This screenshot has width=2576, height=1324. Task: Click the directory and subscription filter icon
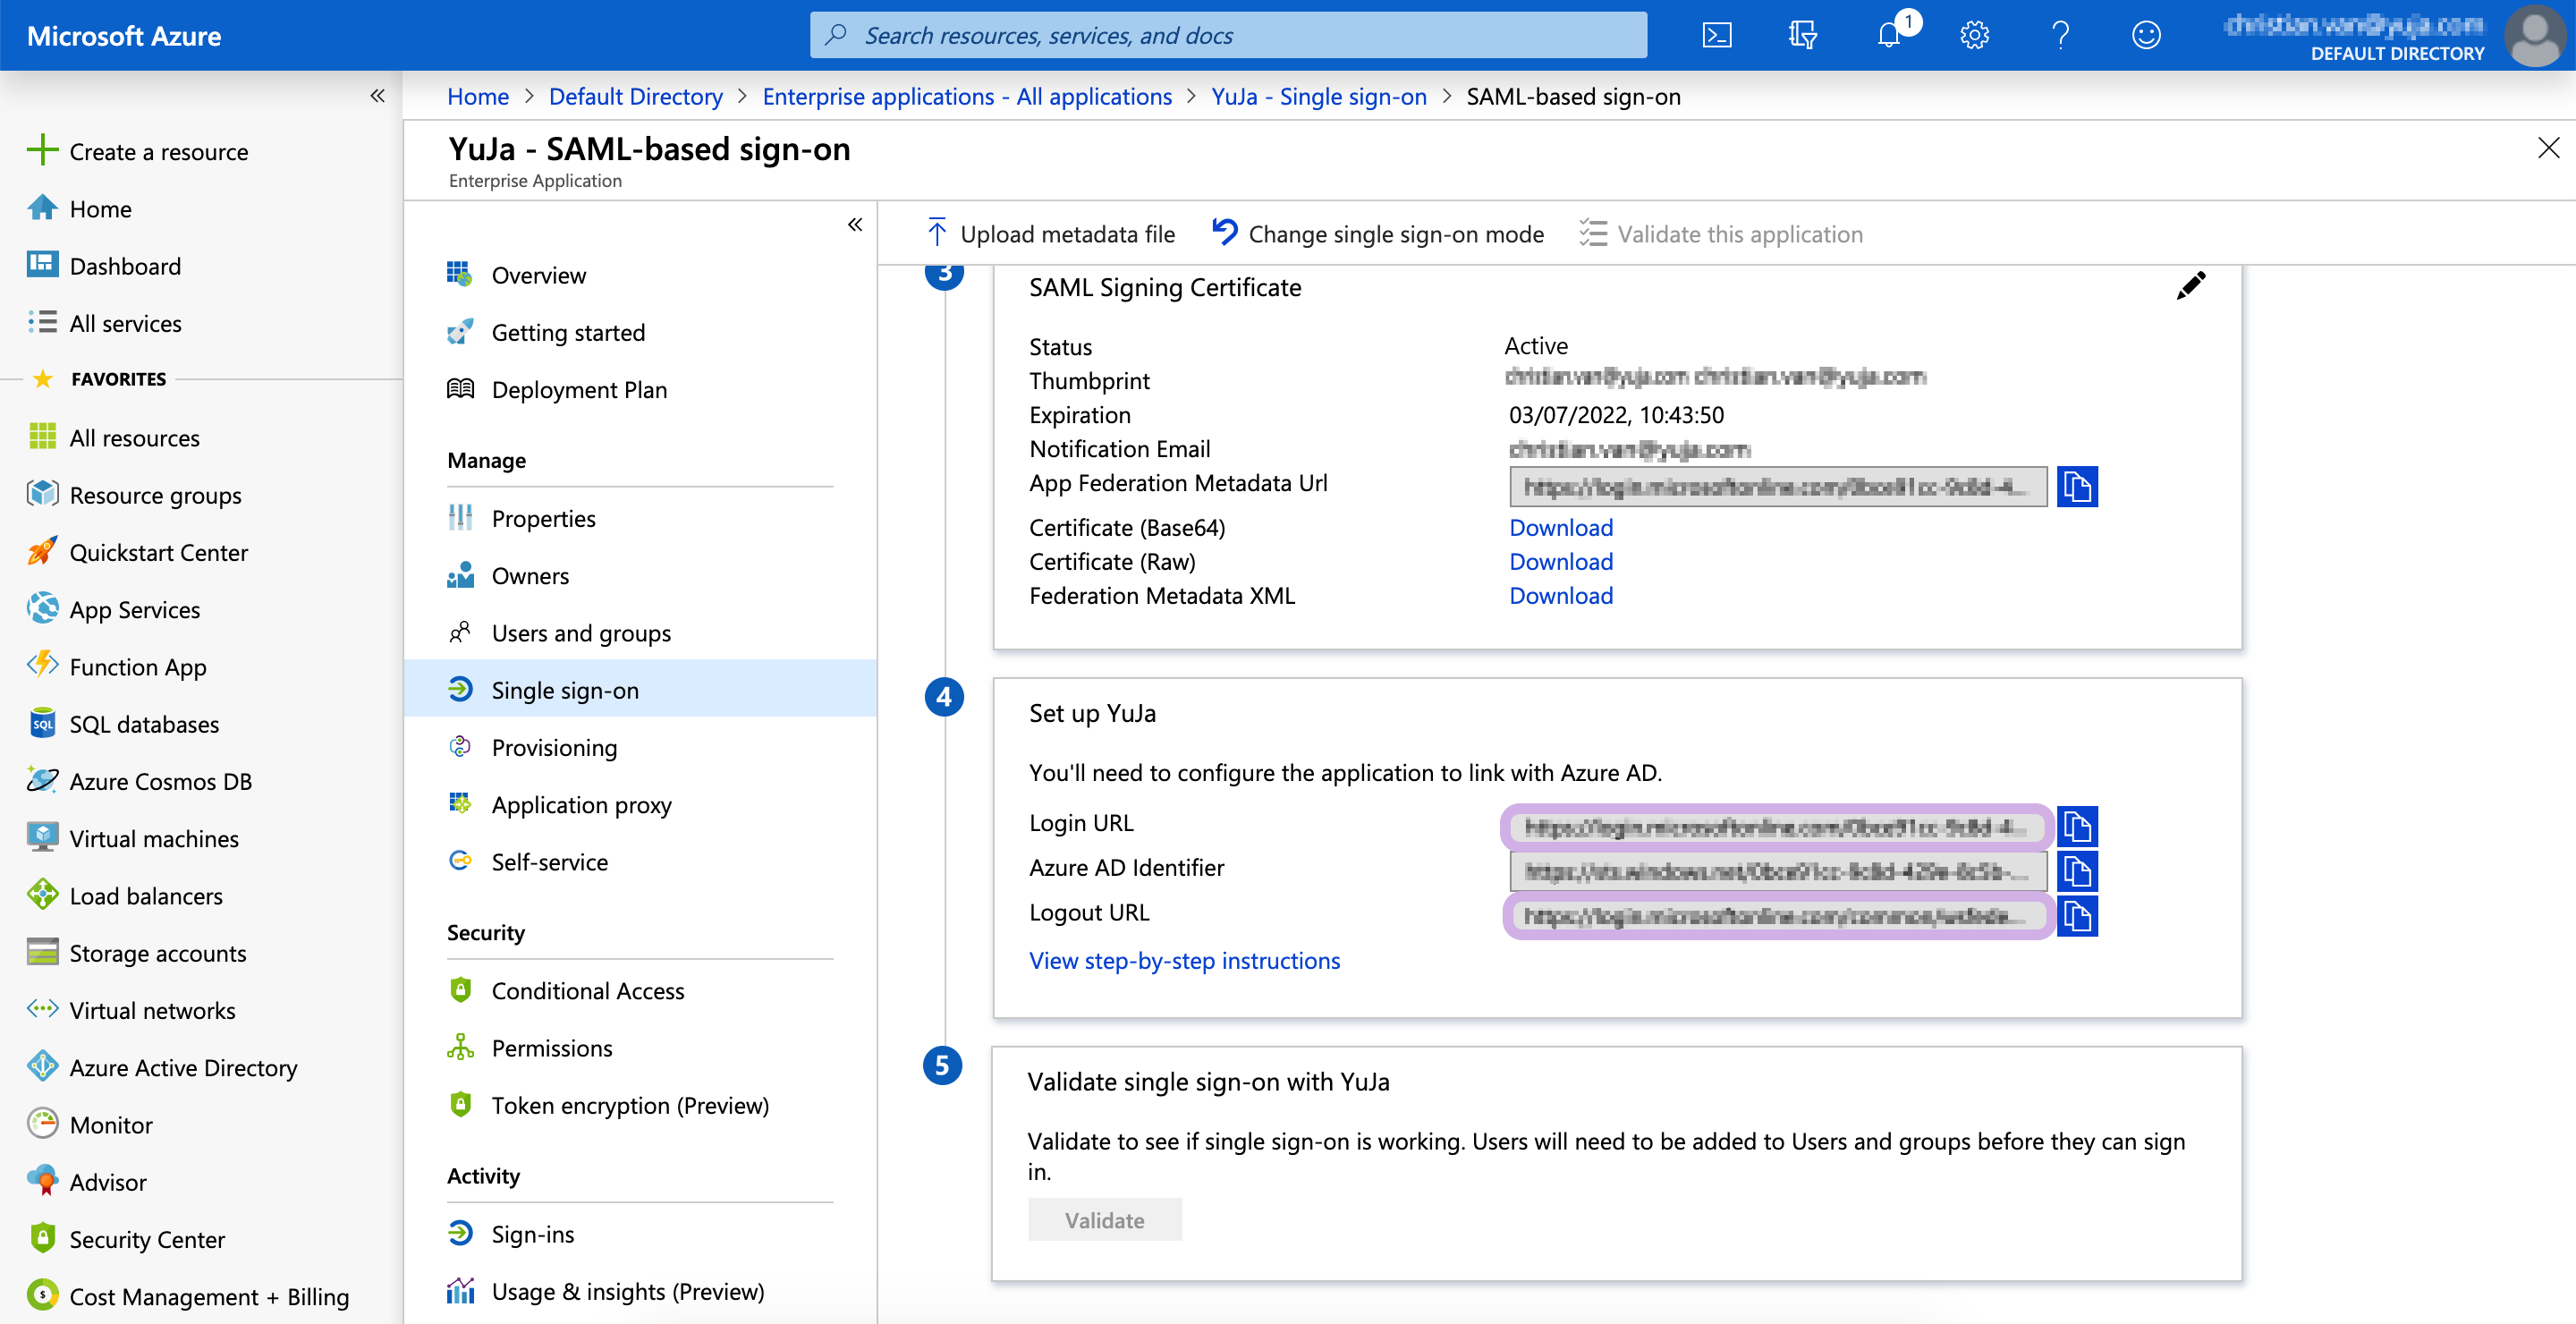[1802, 36]
